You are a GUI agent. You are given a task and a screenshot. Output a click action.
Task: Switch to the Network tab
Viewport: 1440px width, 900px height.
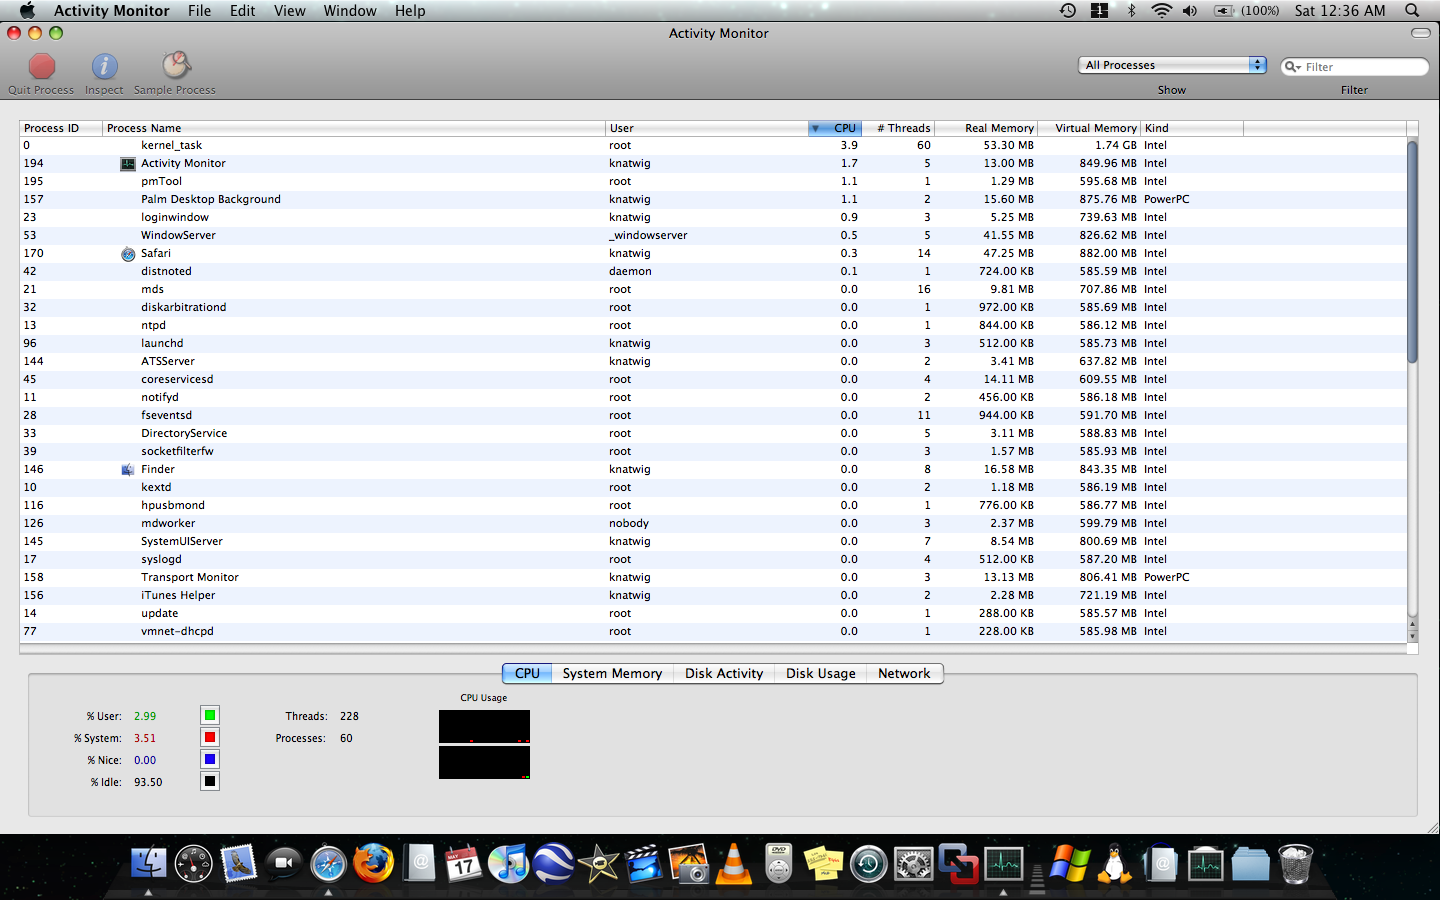904,674
